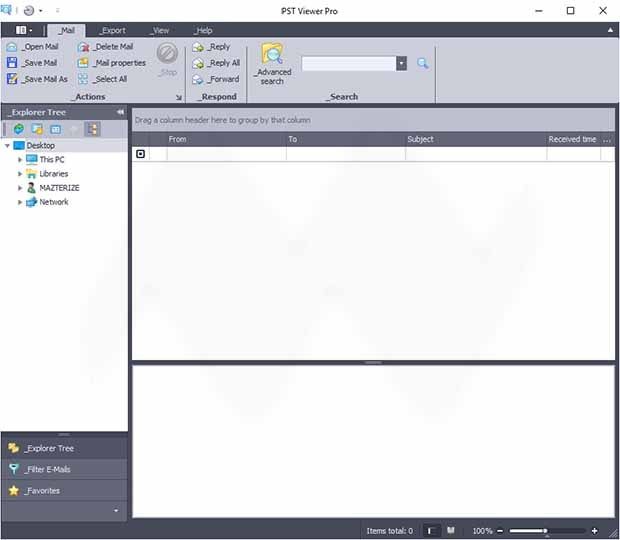Click the first layout view button in status bar

click(432, 531)
